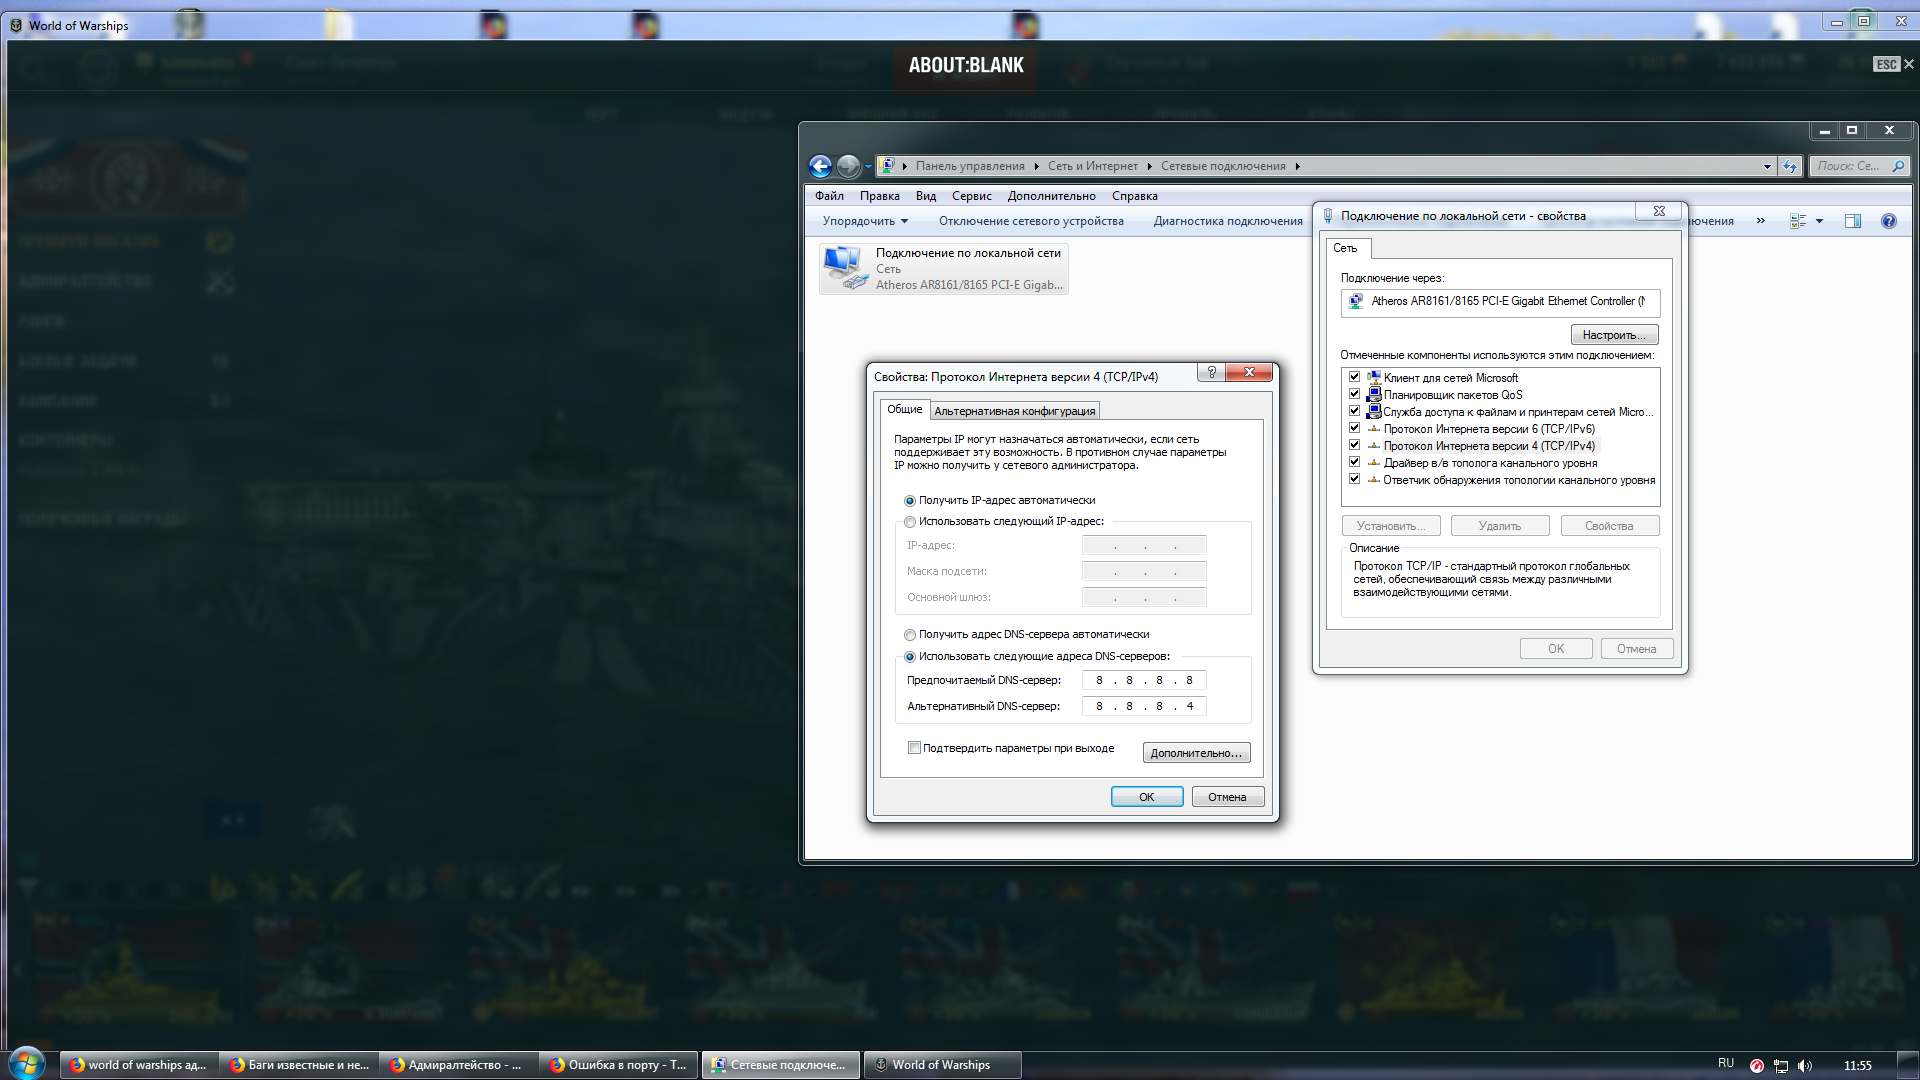Open the address bar history dropdown arrow
Image resolution: width=1920 pixels, height=1080 pixels.
tap(1767, 166)
